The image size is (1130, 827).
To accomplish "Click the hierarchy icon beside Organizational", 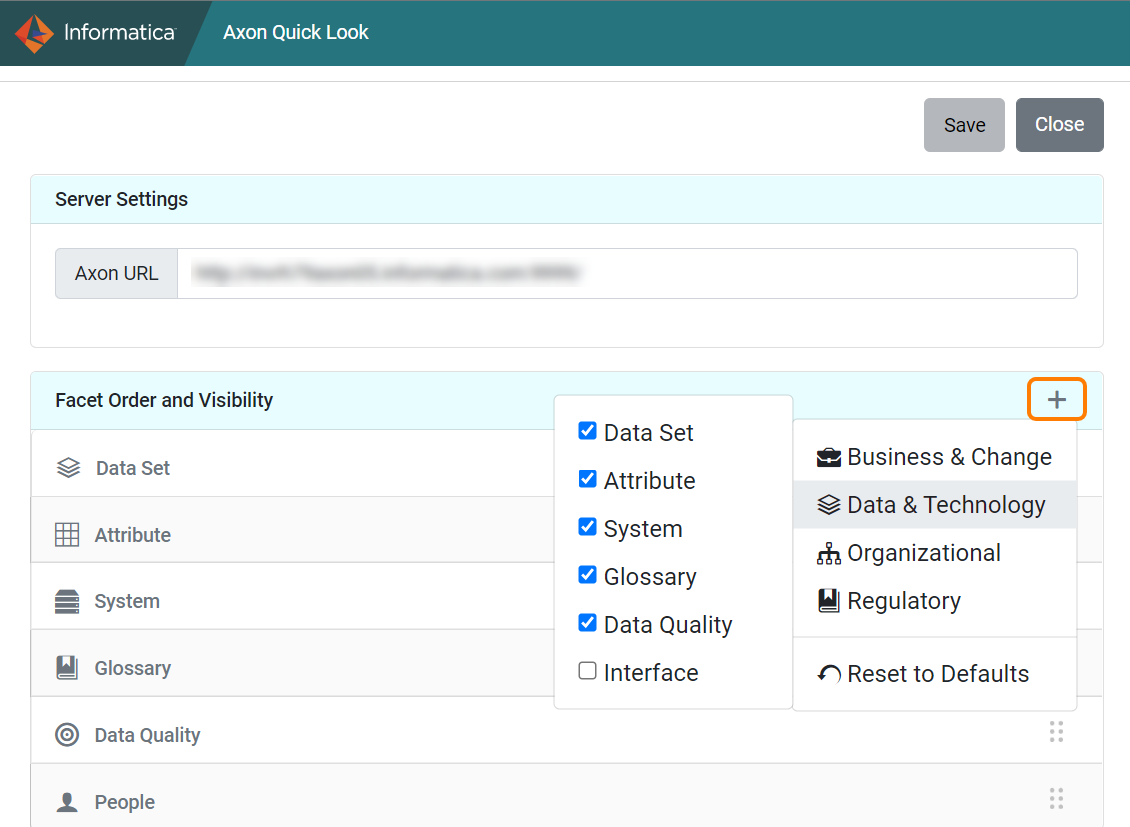I will (x=829, y=553).
